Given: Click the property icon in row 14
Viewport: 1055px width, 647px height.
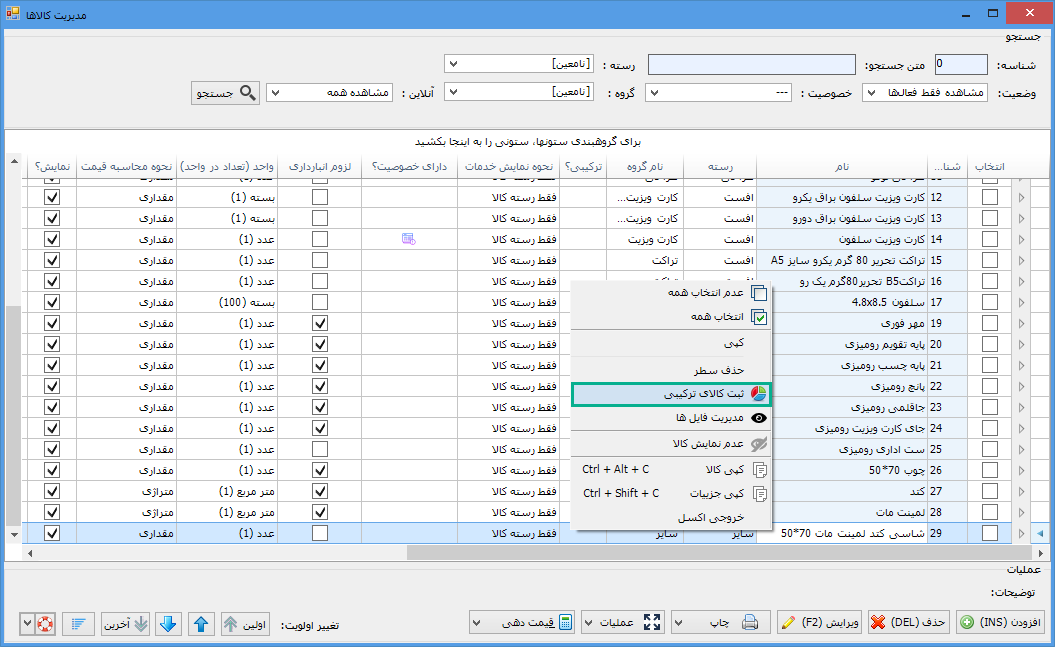Looking at the screenshot, I should coord(408,239).
